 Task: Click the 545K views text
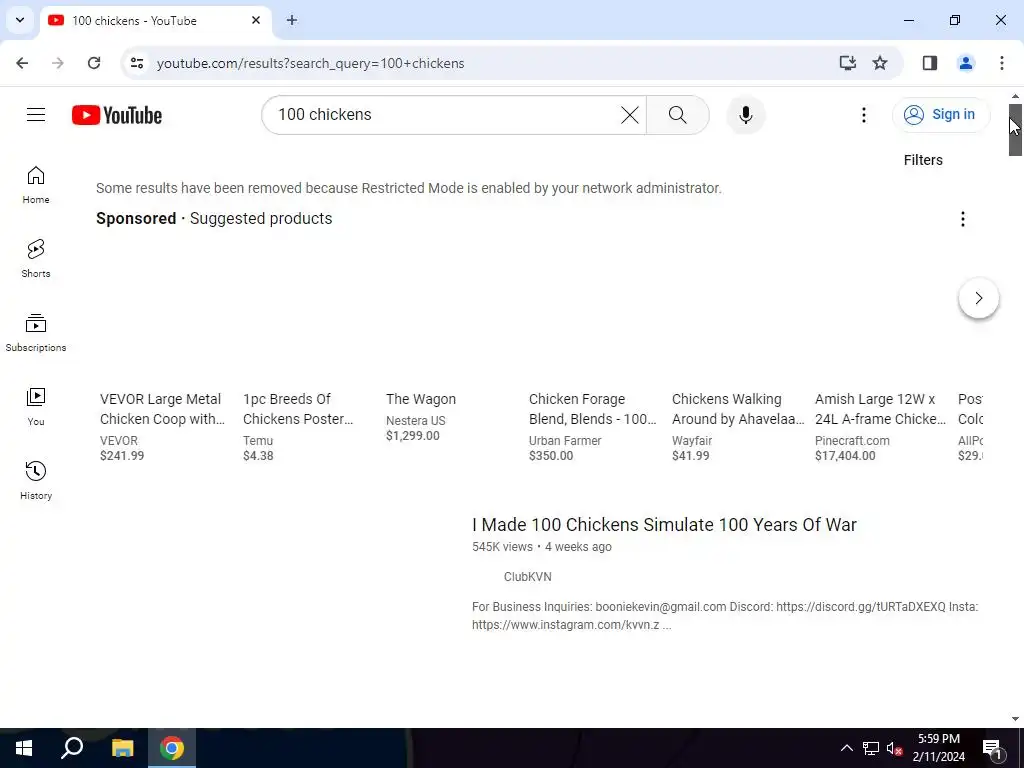[x=502, y=547]
